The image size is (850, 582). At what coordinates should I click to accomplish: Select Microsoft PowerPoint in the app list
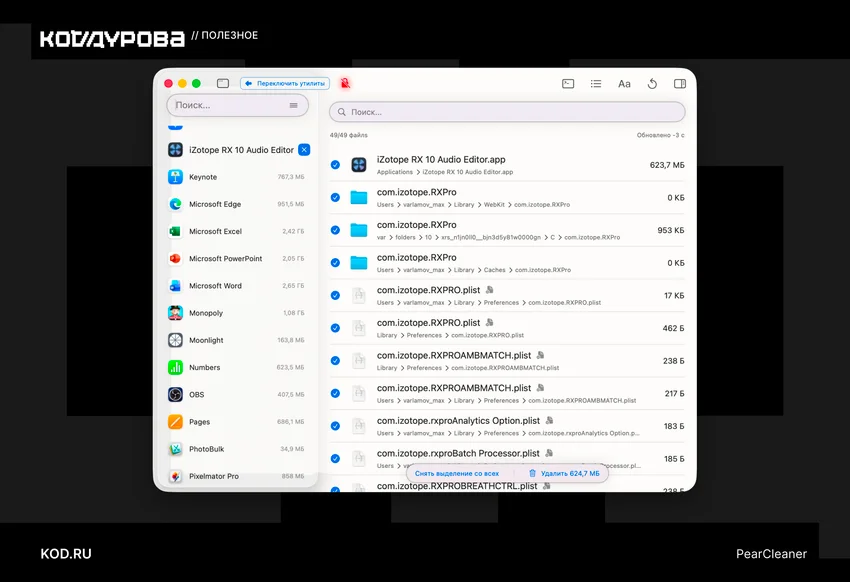[x=237, y=258]
